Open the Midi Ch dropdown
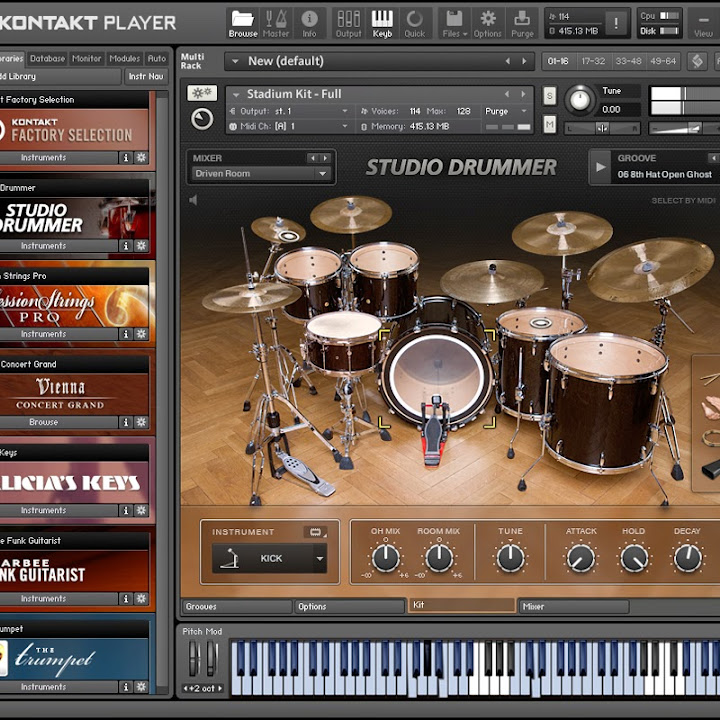Image resolution: width=720 pixels, height=720 pixels. [x=344, y=126]
